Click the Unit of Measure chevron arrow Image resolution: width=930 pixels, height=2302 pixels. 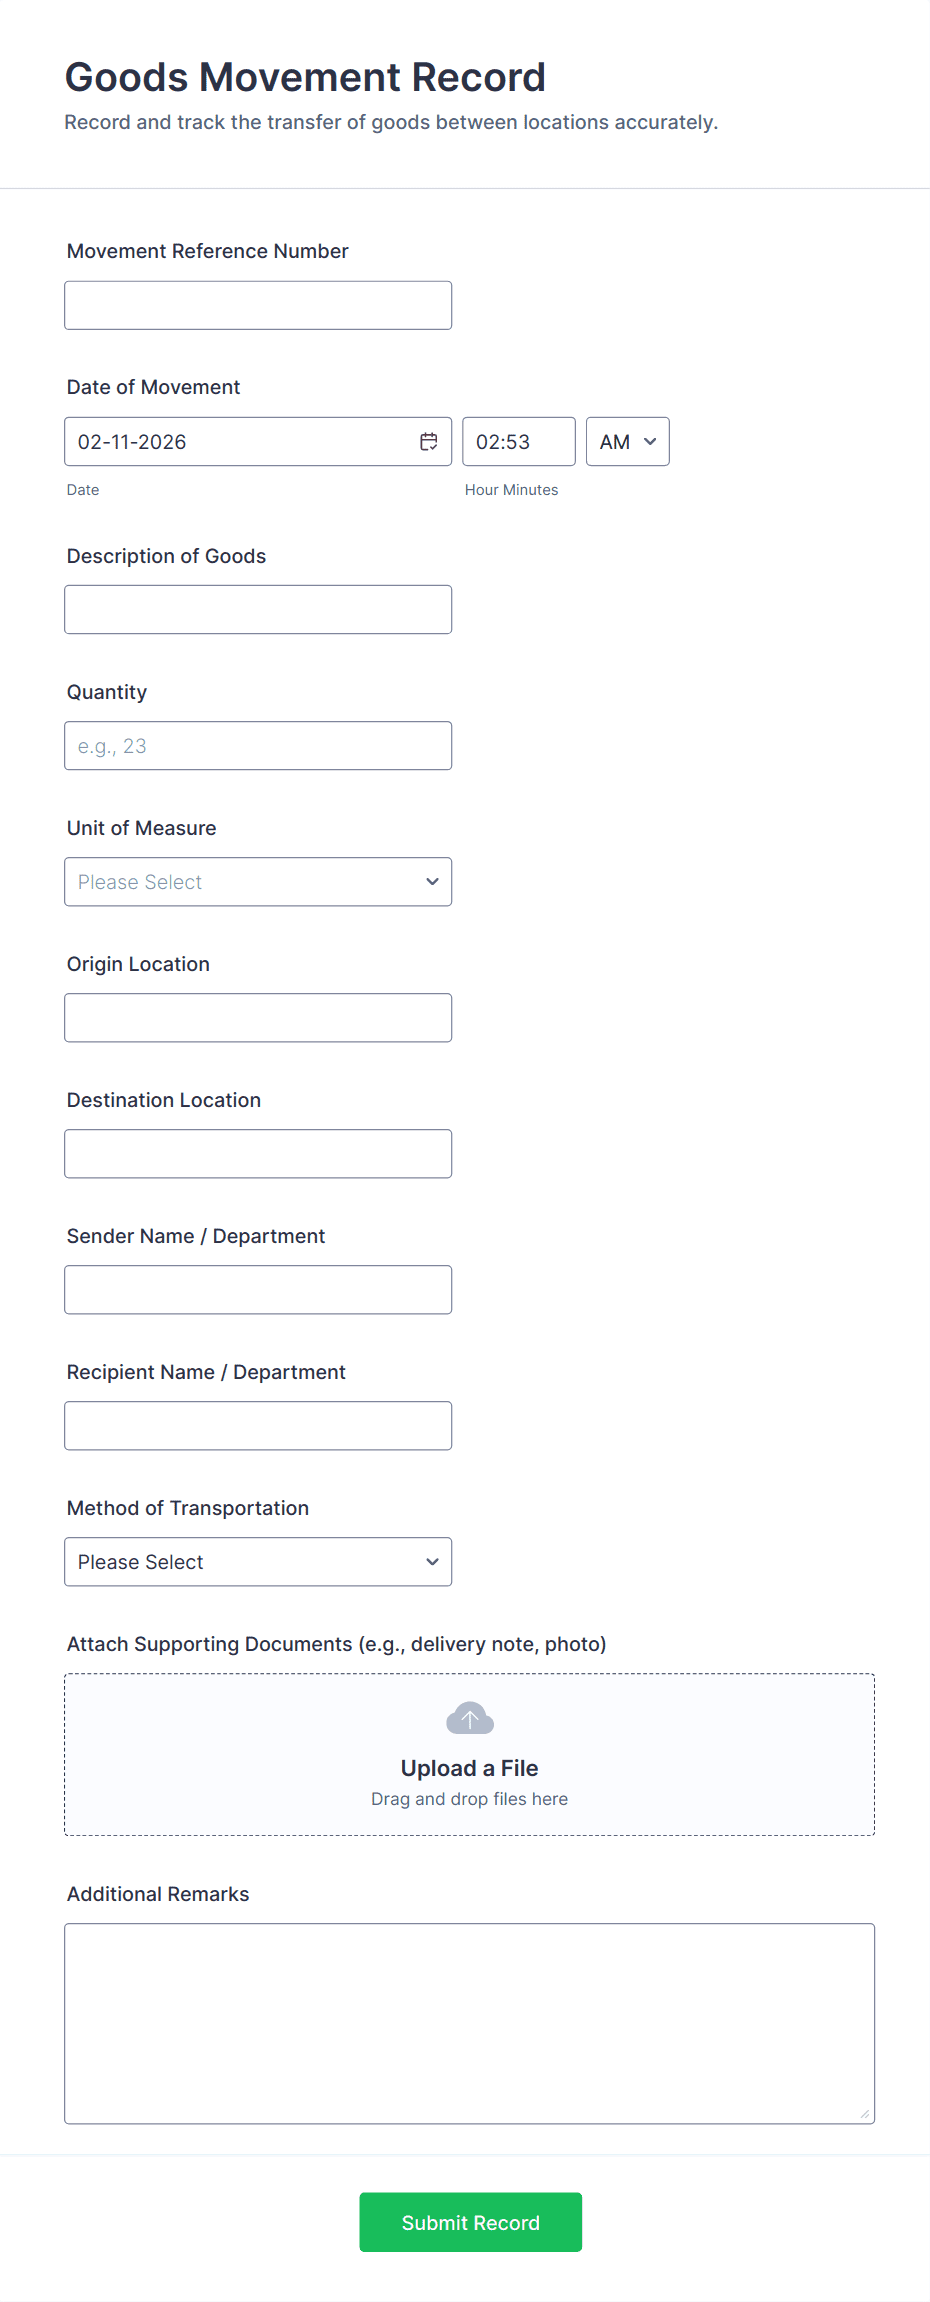click(432, 882)
